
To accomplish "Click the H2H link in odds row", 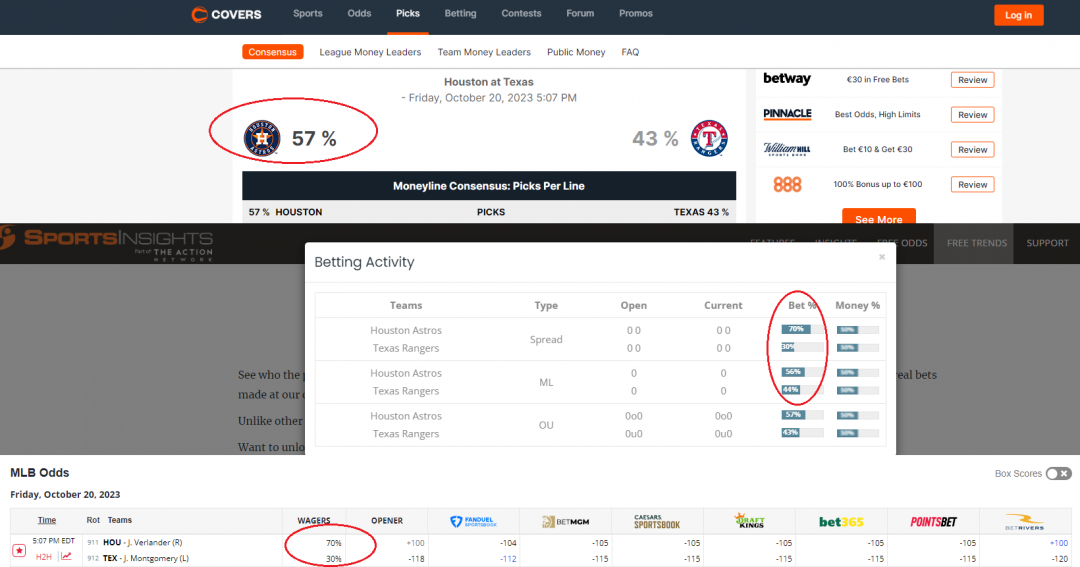I will [43, 557].
